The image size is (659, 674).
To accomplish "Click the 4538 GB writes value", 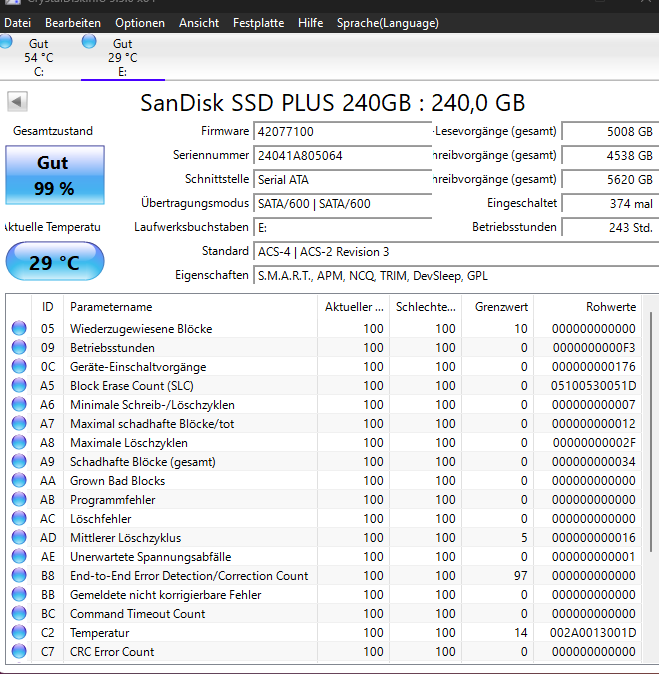I will (x=610, y=156).
